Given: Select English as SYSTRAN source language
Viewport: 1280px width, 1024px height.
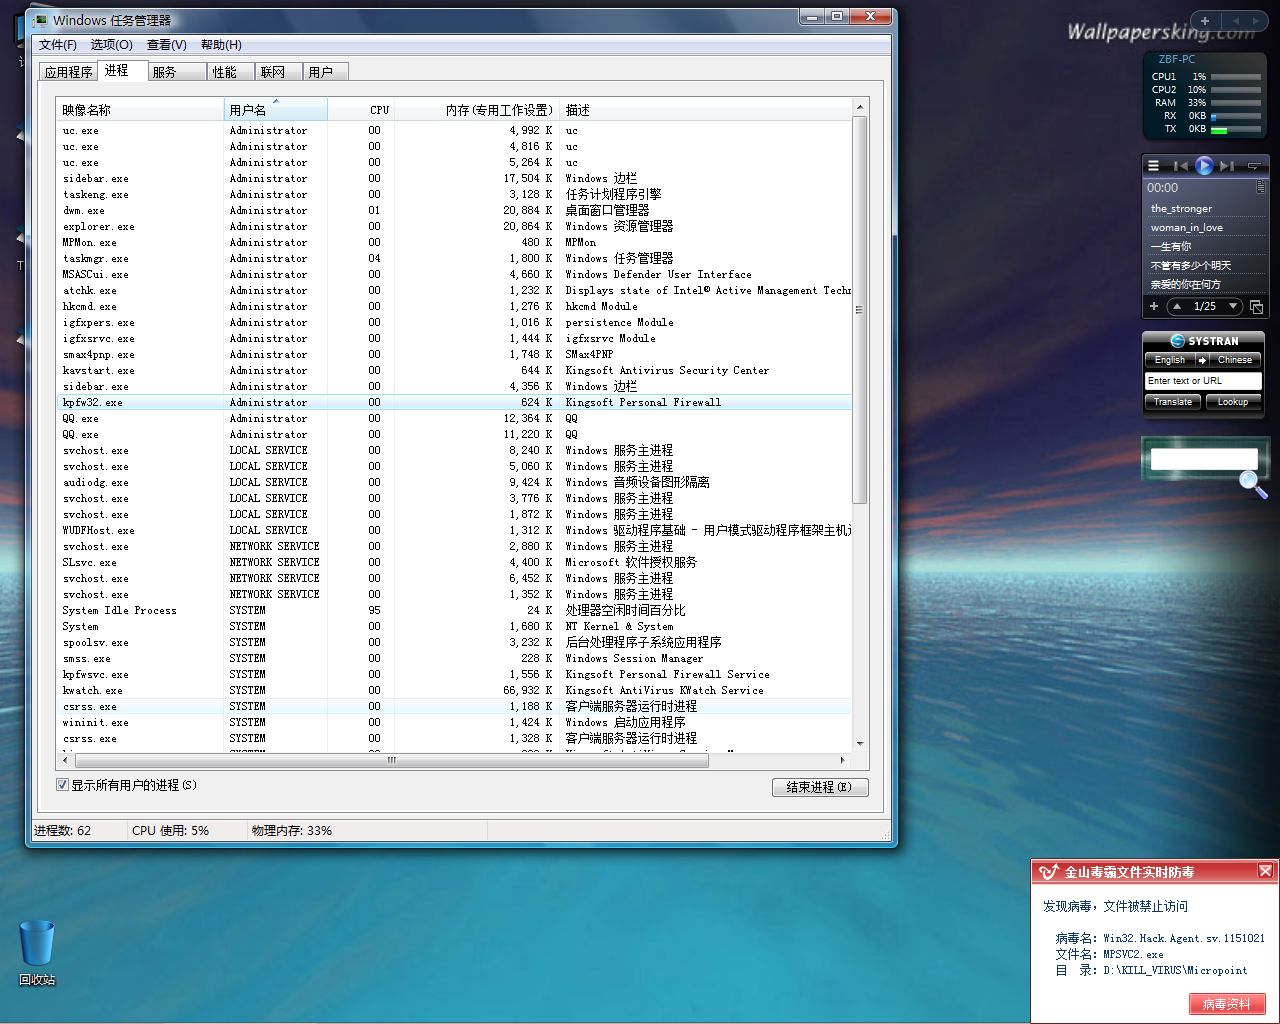Looking at the screenshot, I should (x=1169, y=360).
